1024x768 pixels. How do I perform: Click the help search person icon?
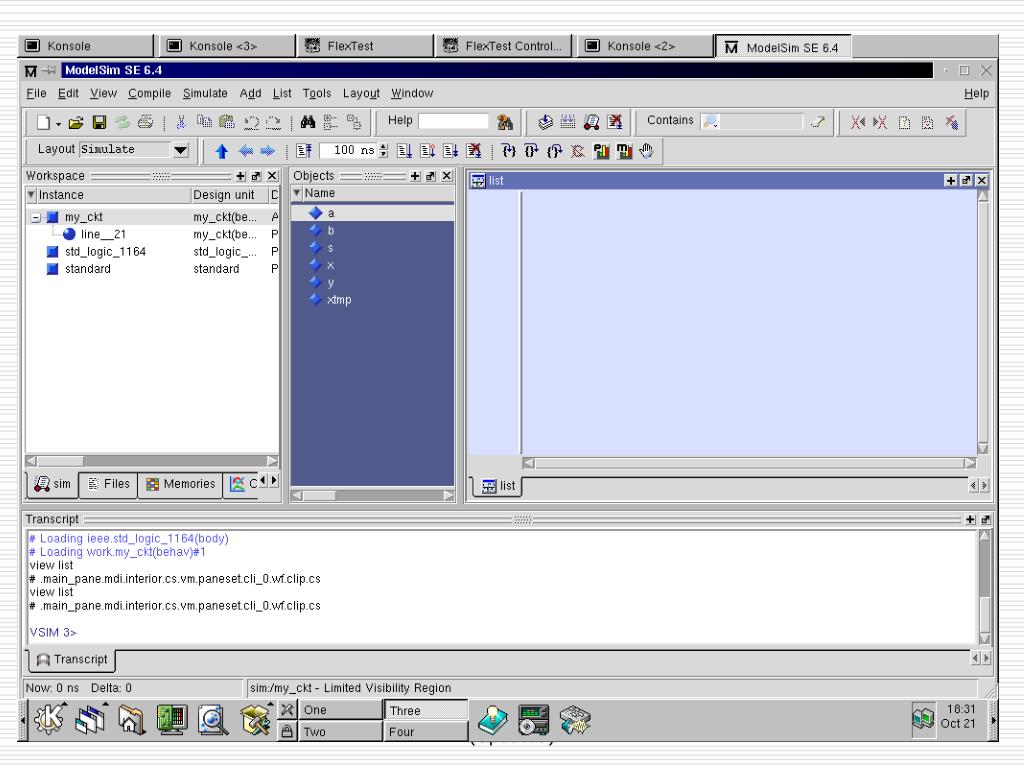click(505, 122)
